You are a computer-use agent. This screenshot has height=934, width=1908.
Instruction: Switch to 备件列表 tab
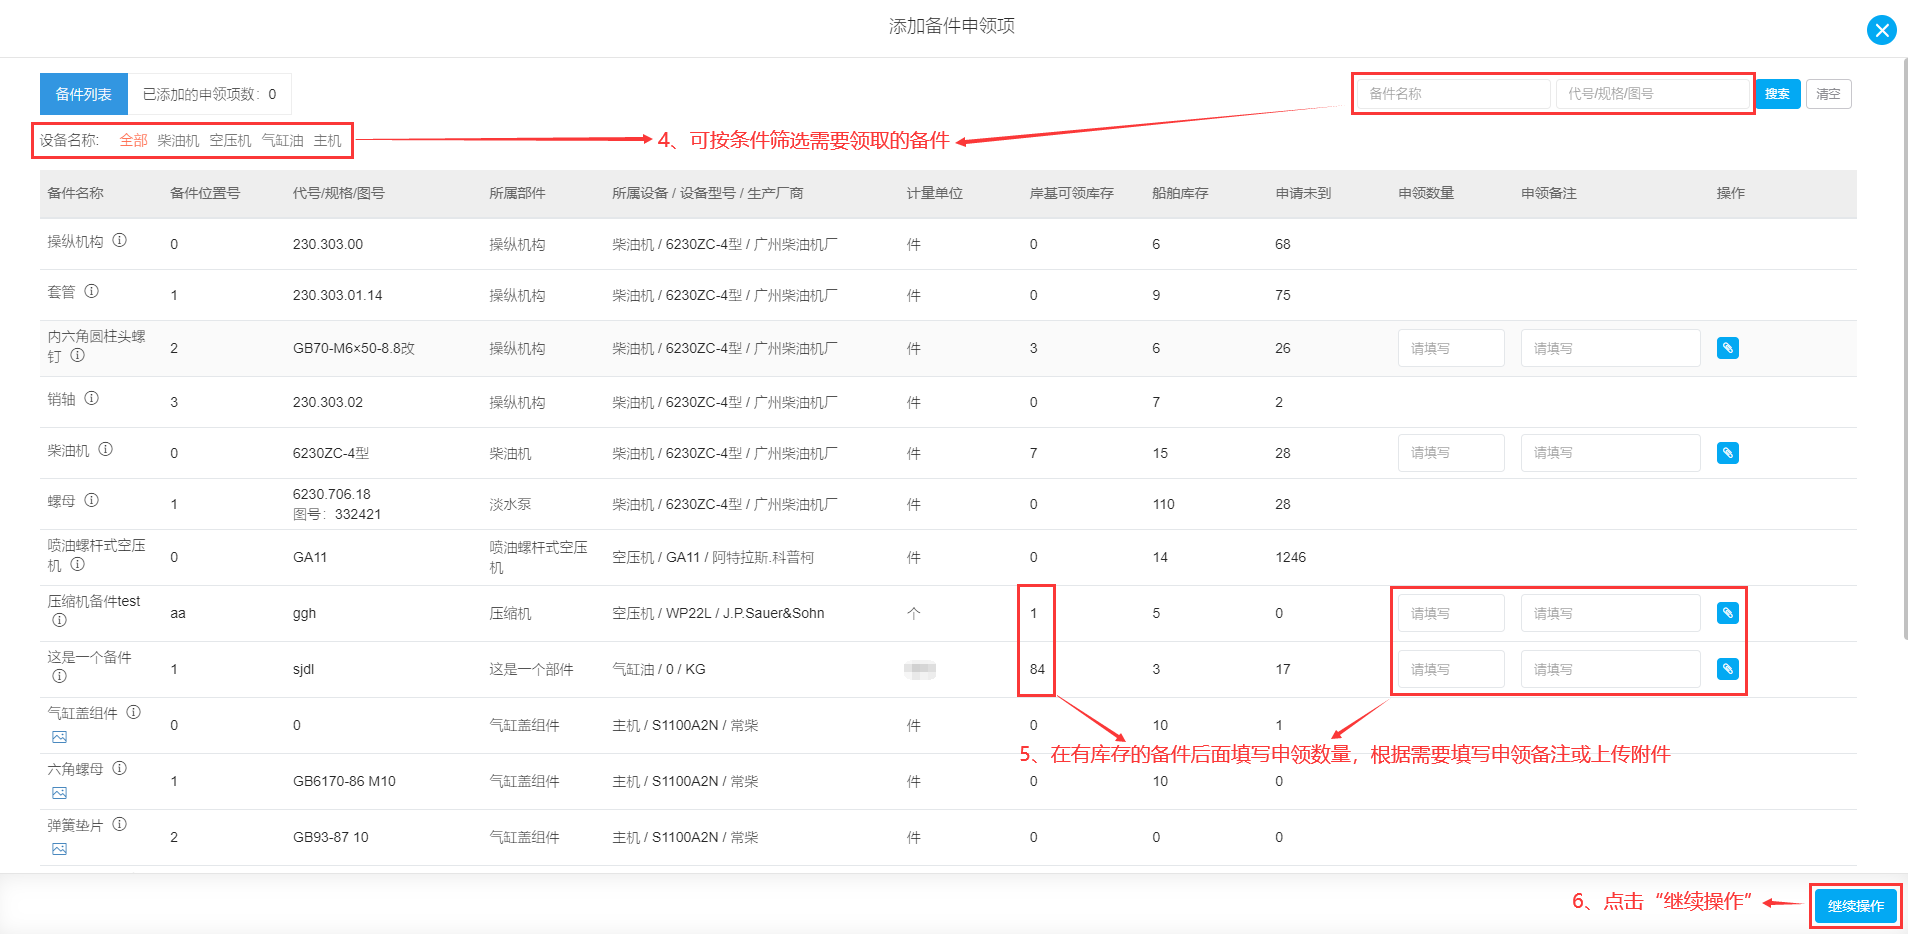84,94
